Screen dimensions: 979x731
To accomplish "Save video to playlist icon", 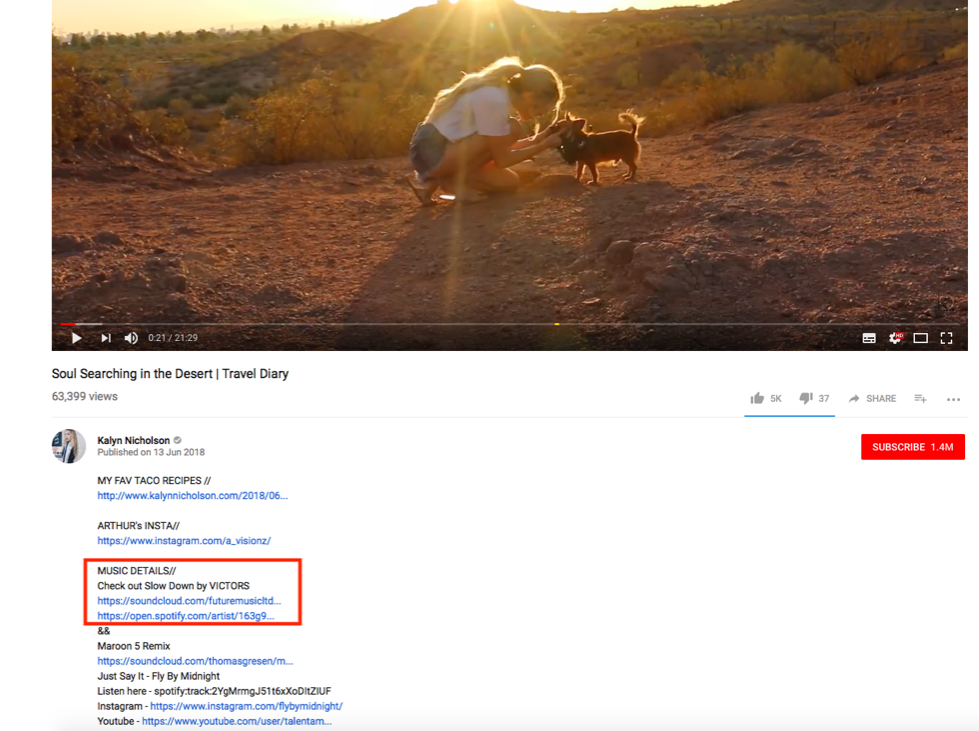I will pos(920,398).
